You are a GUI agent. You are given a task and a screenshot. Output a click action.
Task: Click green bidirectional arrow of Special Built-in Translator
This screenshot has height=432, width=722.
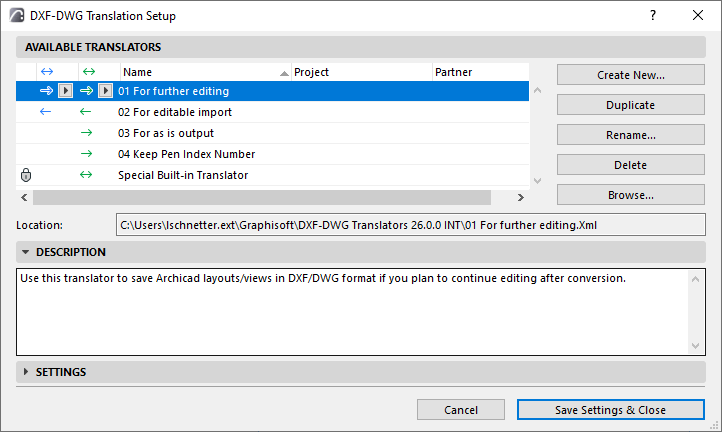[x=86, y=175]
